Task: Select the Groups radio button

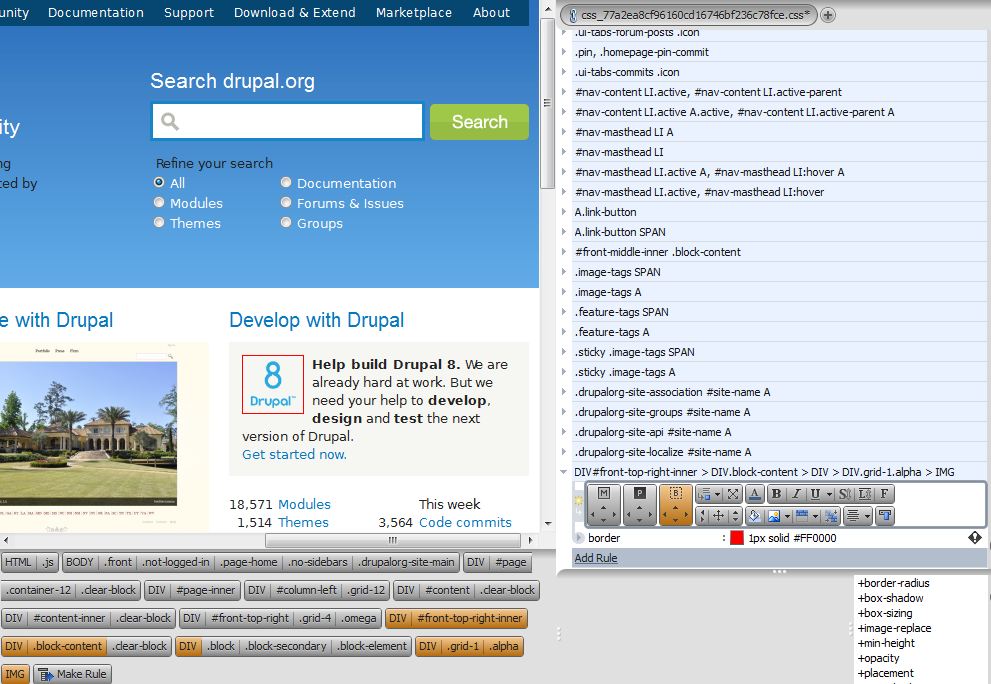Action: click(286, 223)
